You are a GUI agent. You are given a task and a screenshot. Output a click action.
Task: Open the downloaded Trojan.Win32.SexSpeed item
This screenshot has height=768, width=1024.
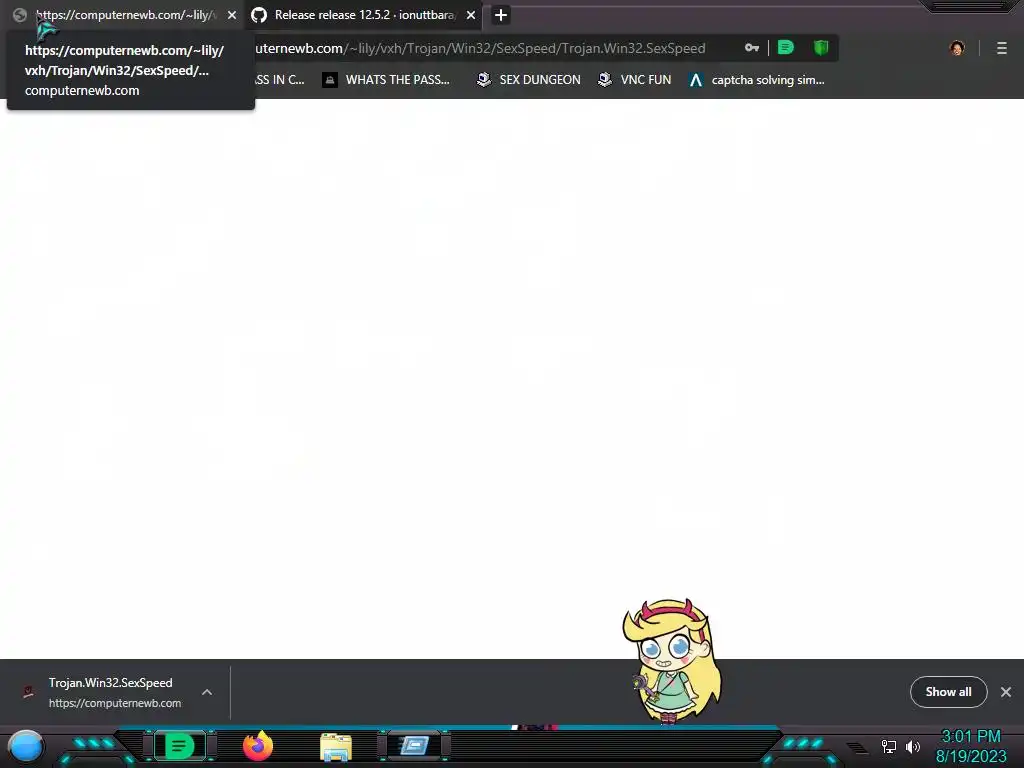pos(110,692)
